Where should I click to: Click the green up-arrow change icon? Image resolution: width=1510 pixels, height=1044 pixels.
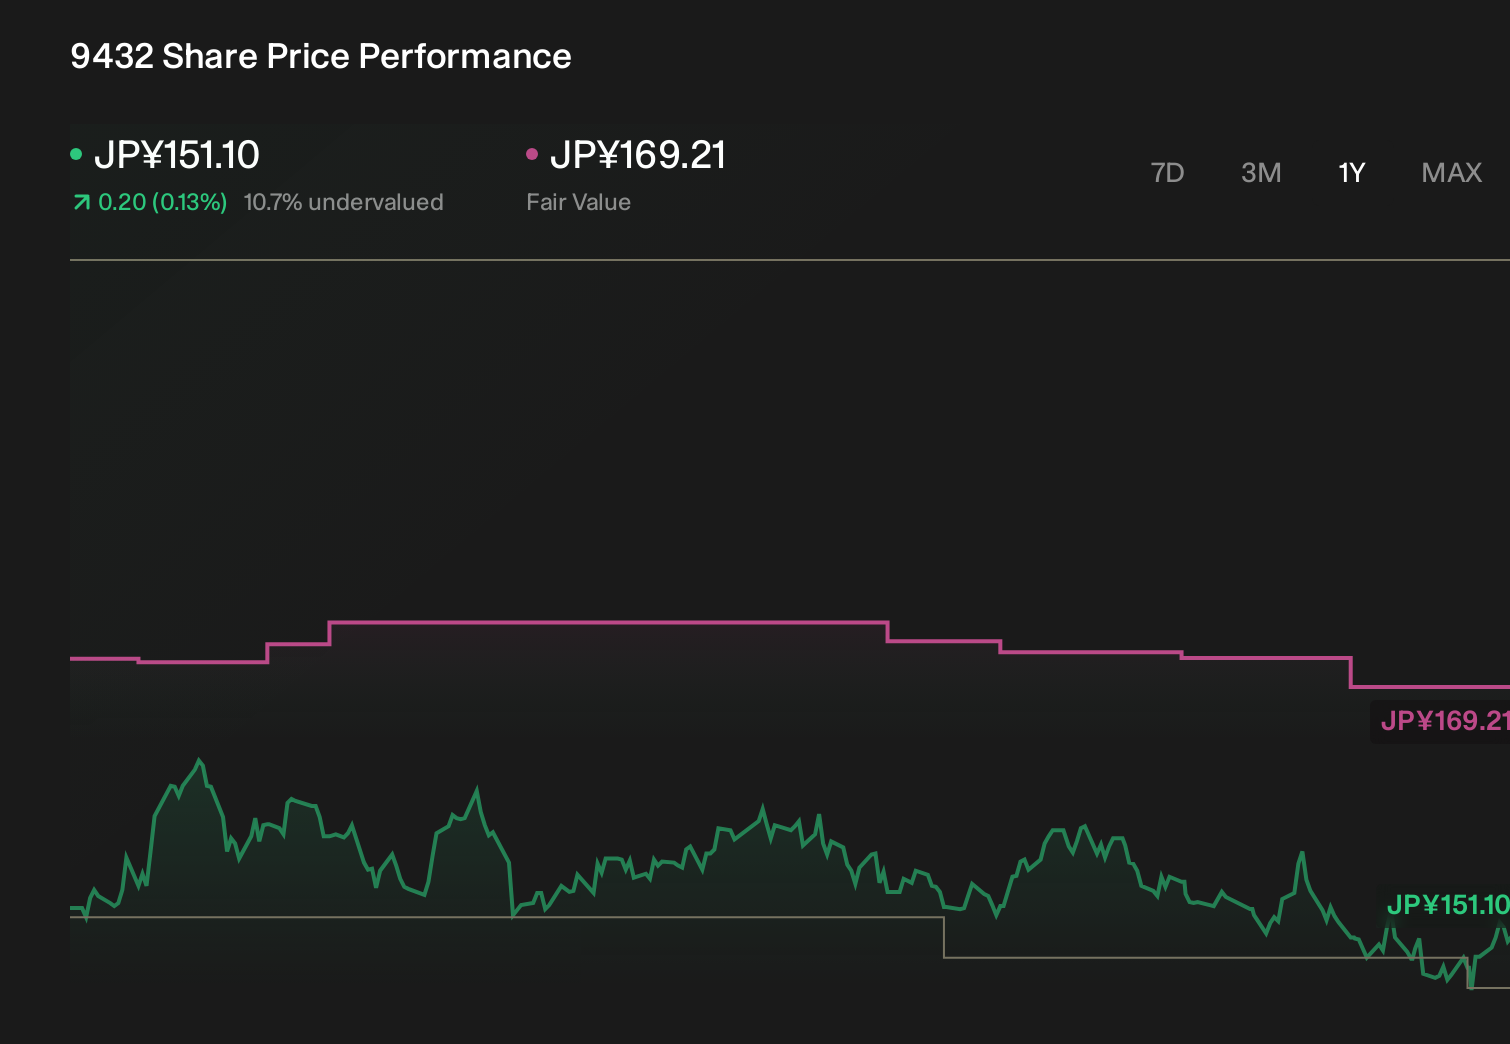[x=81, y=203]
